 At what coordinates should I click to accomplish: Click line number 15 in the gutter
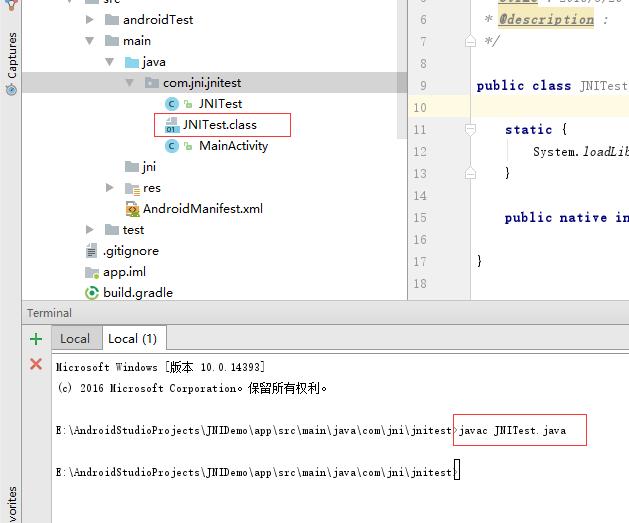click(420, 218)
